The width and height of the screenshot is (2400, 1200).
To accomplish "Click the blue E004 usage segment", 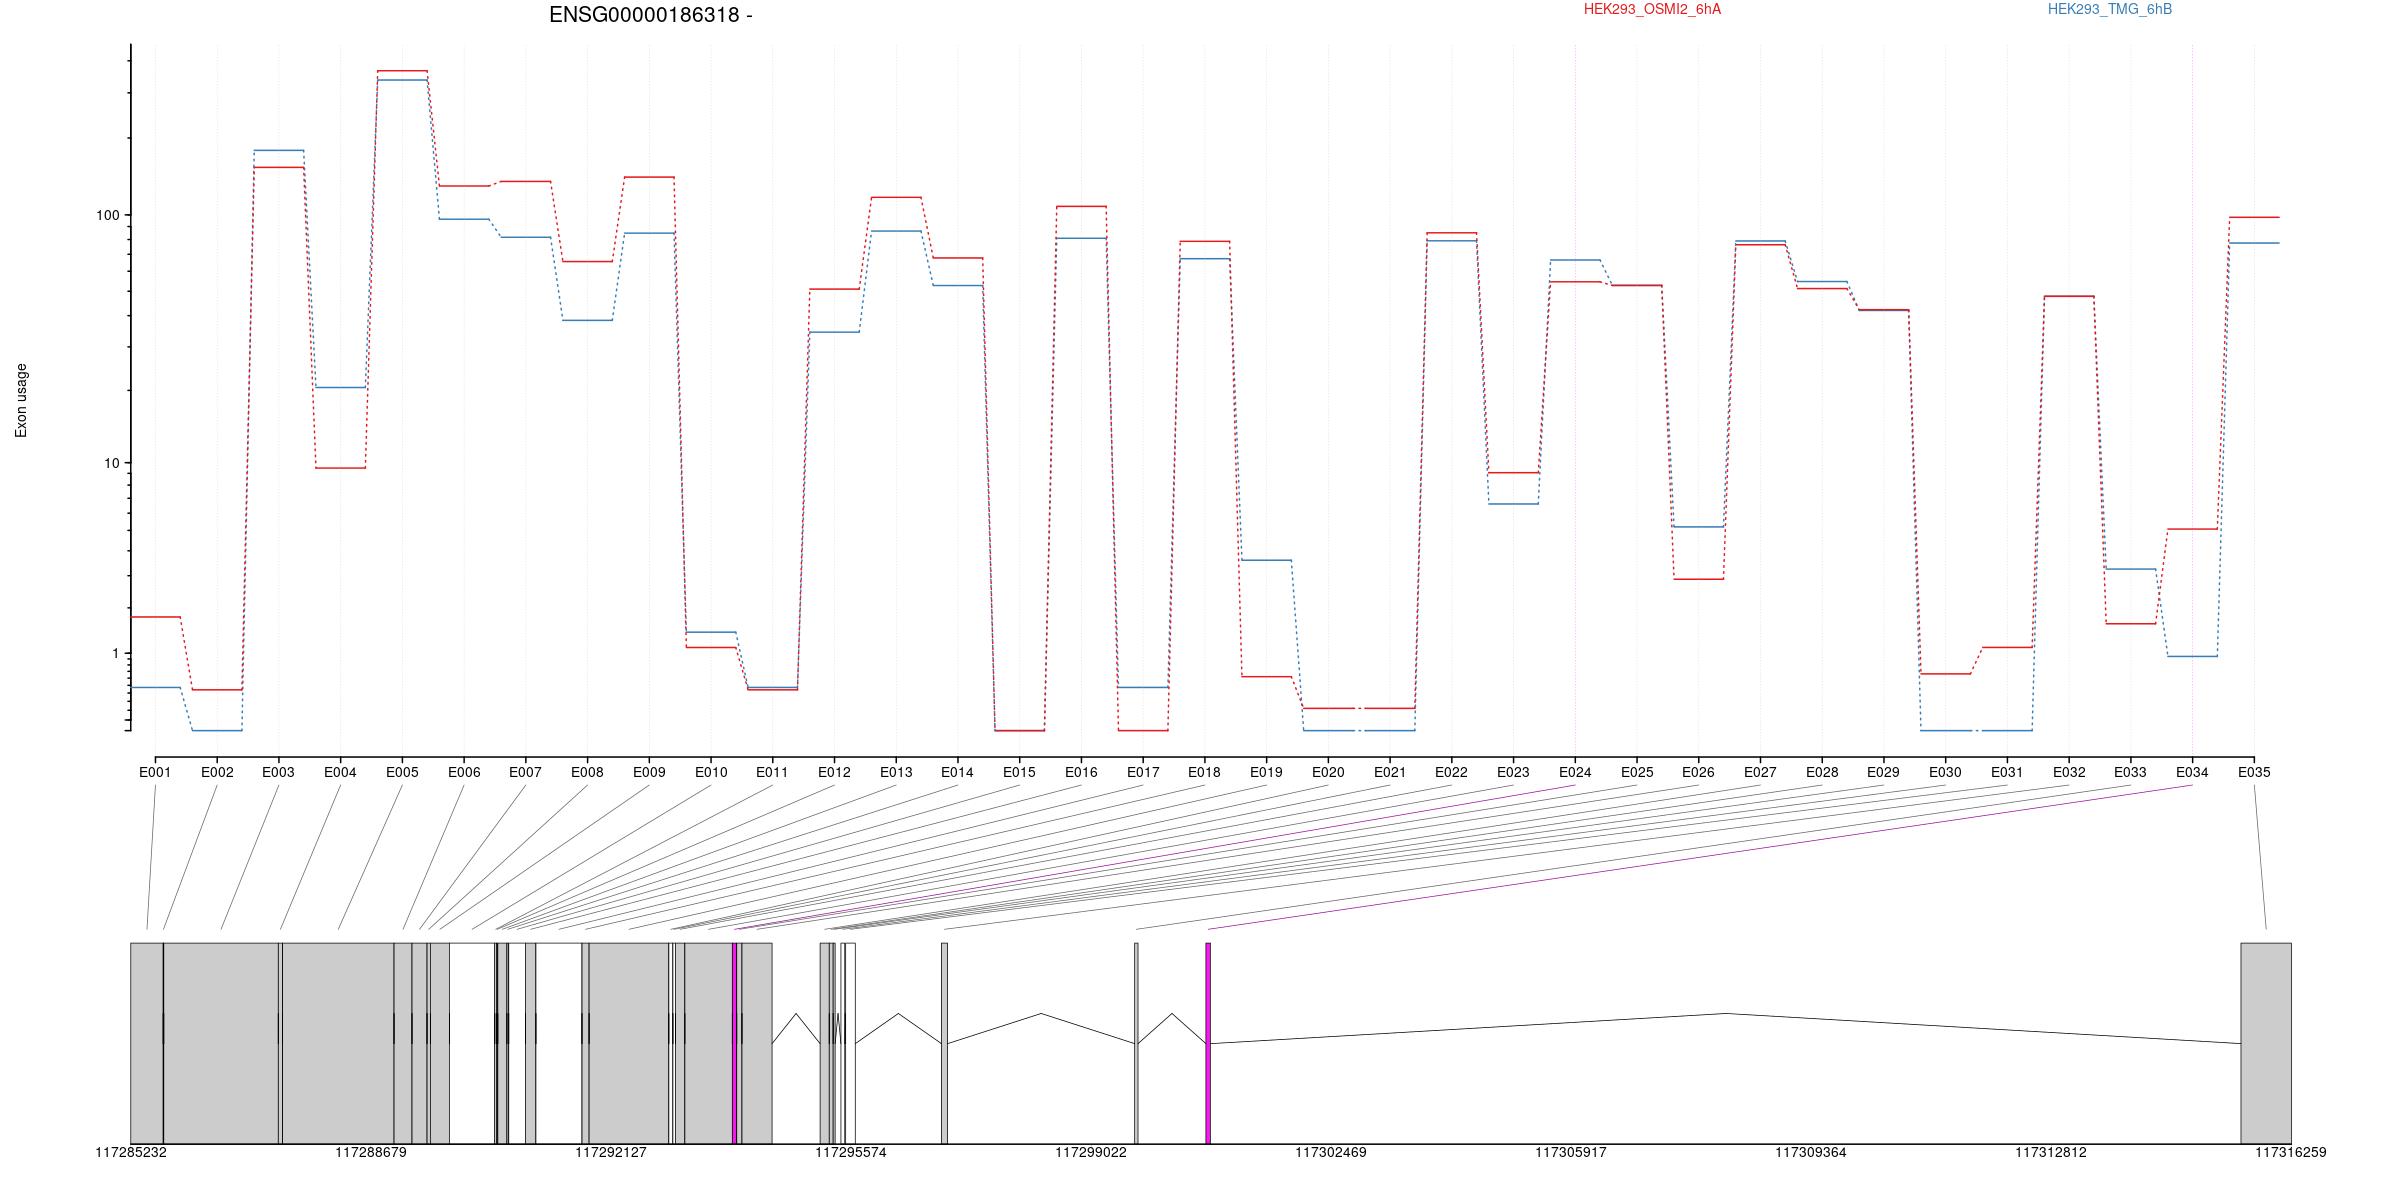I will coord(340,387).
